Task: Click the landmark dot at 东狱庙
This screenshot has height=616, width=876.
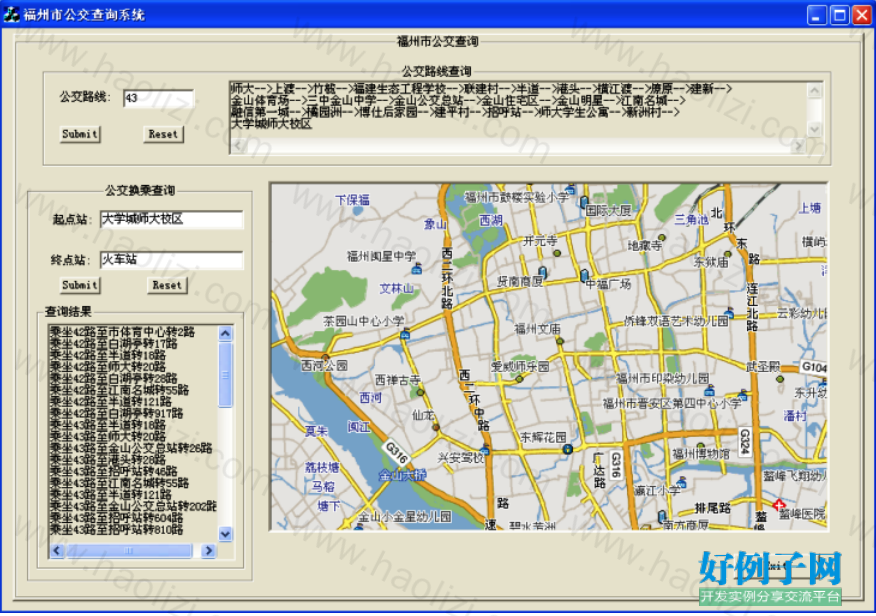Action: 727,254
